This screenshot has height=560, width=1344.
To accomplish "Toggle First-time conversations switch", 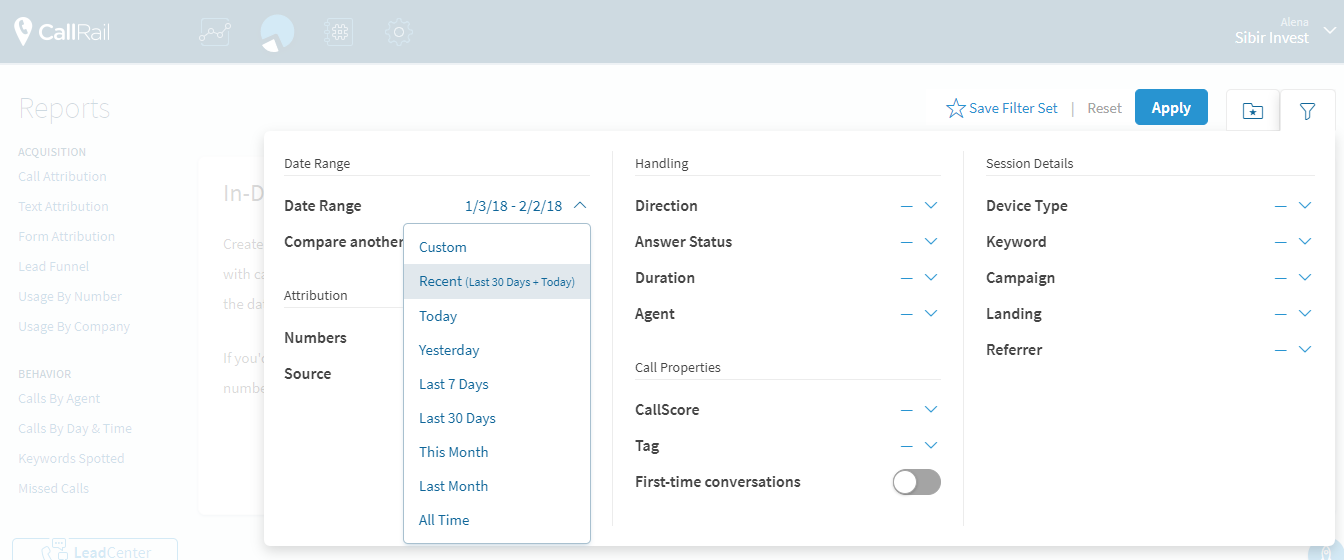I will click(916, 482).
